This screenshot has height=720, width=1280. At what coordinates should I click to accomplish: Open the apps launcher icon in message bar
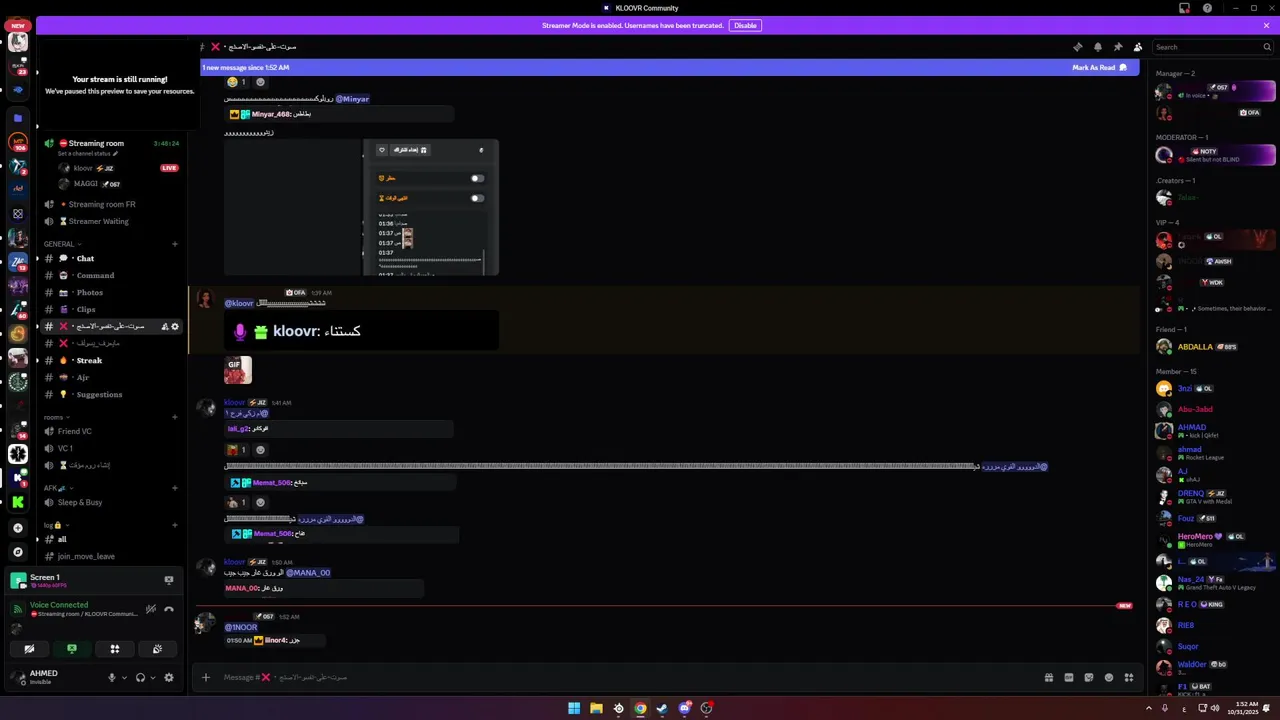[x=1129, y=677]
